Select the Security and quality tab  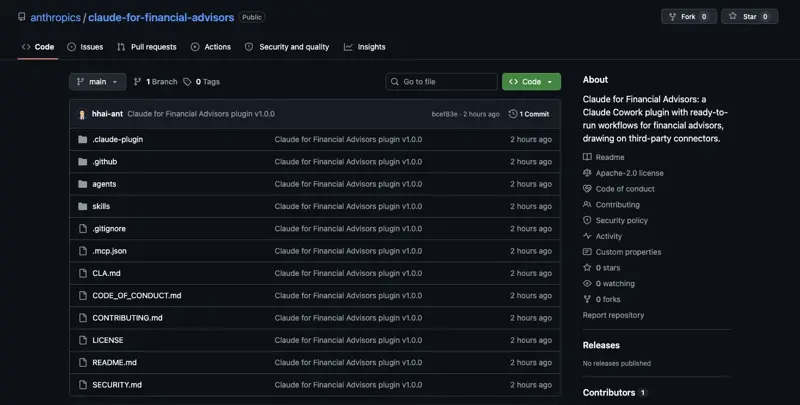coord(287,47)
